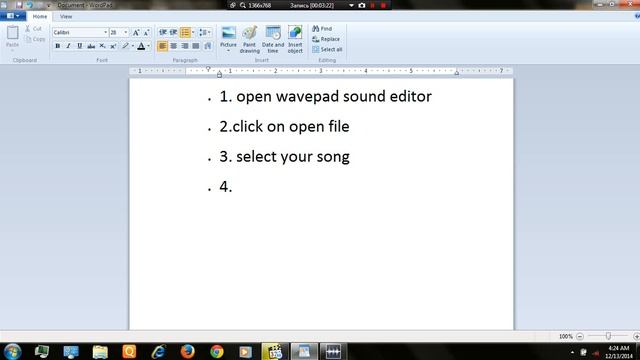Viewport: 640px width, 360px height.
Task: Click the Cut button
Action: click(33, 29)
